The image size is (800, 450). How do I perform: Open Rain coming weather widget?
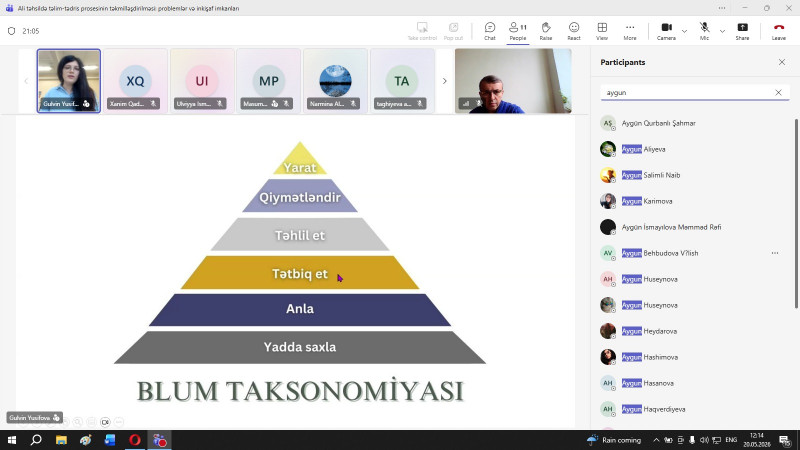[614, 440]
